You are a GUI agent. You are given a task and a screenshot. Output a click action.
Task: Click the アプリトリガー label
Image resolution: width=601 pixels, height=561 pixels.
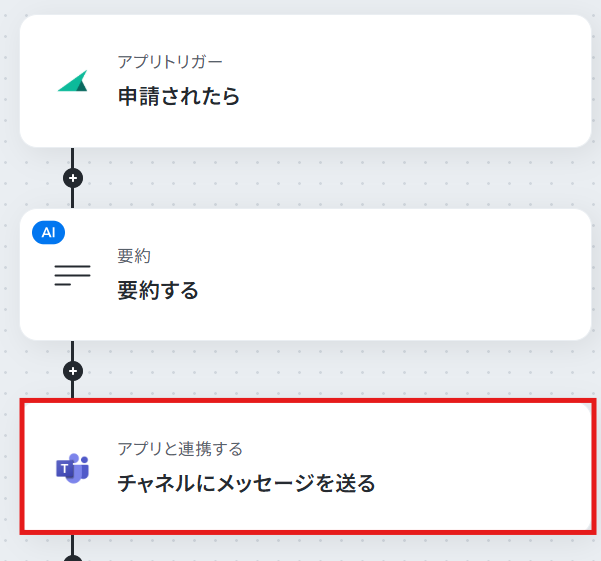[x=170, y=62]
